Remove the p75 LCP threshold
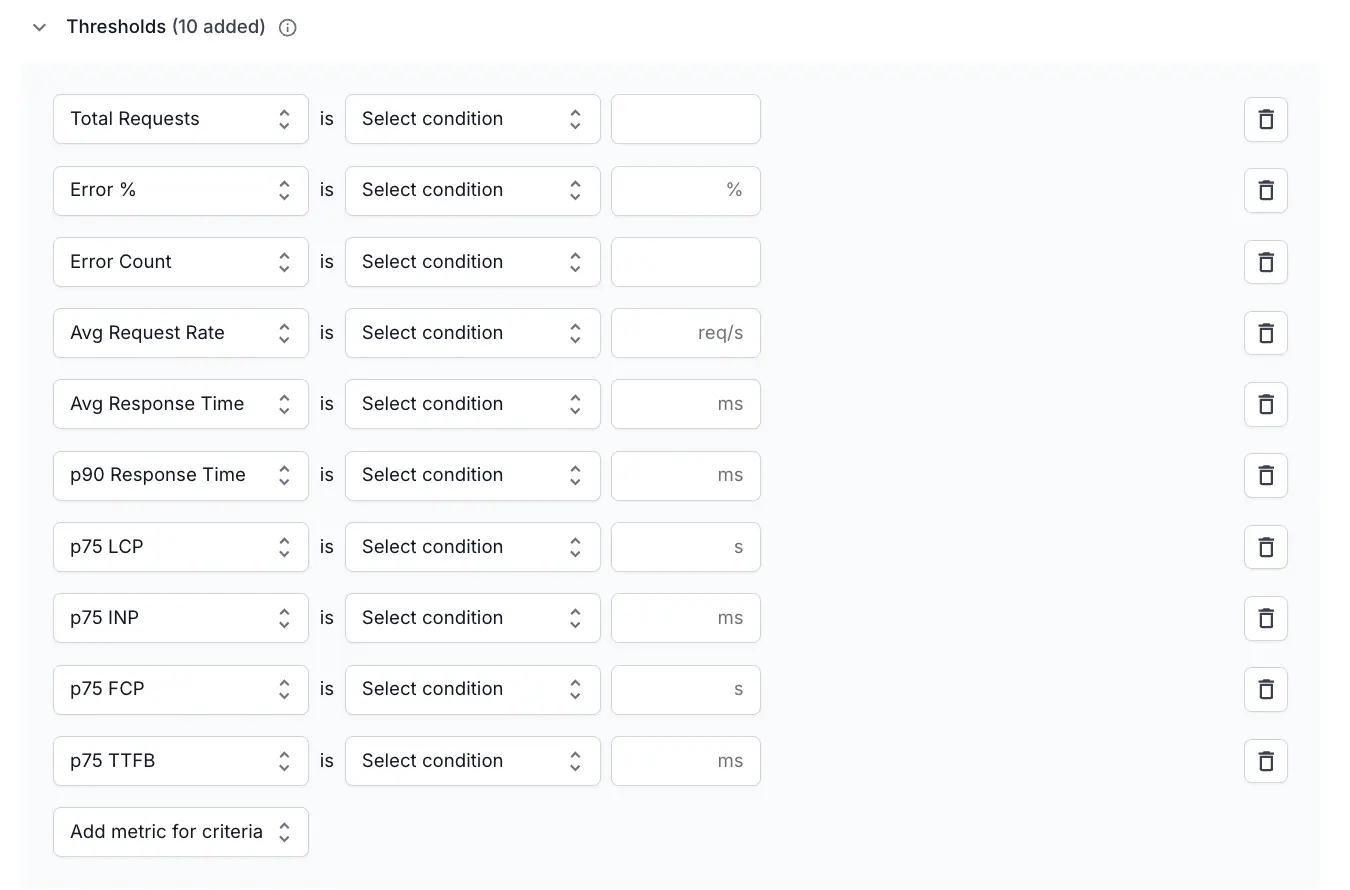 [1265, 547]
